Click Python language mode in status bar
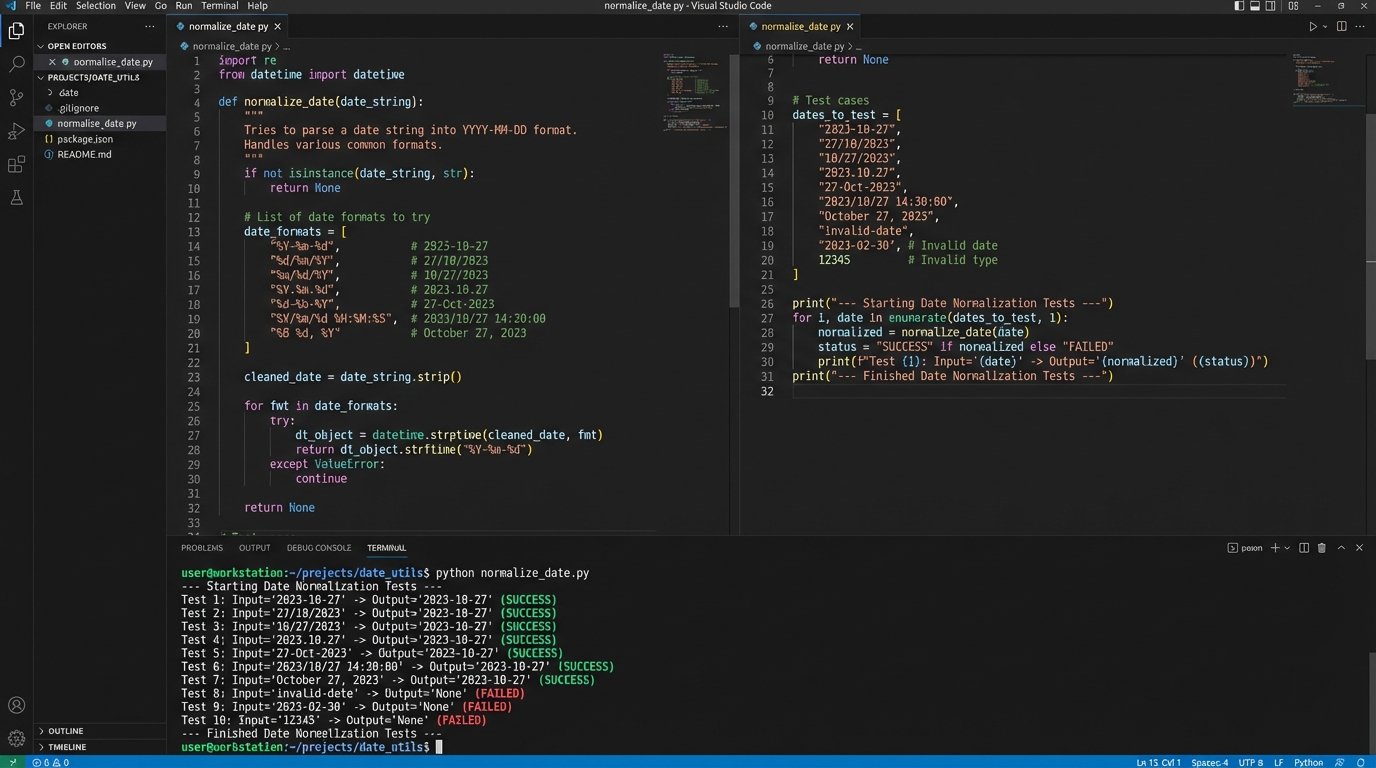 [1308, 762]
